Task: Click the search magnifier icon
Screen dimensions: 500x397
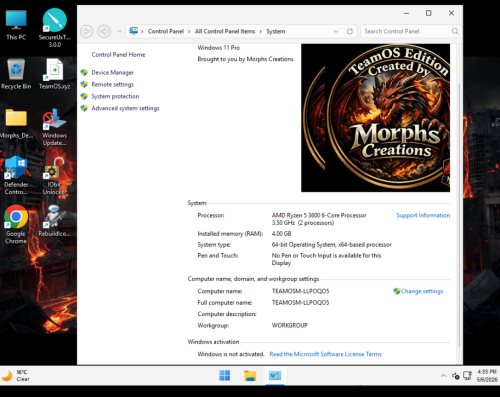Action: [455, 31]
